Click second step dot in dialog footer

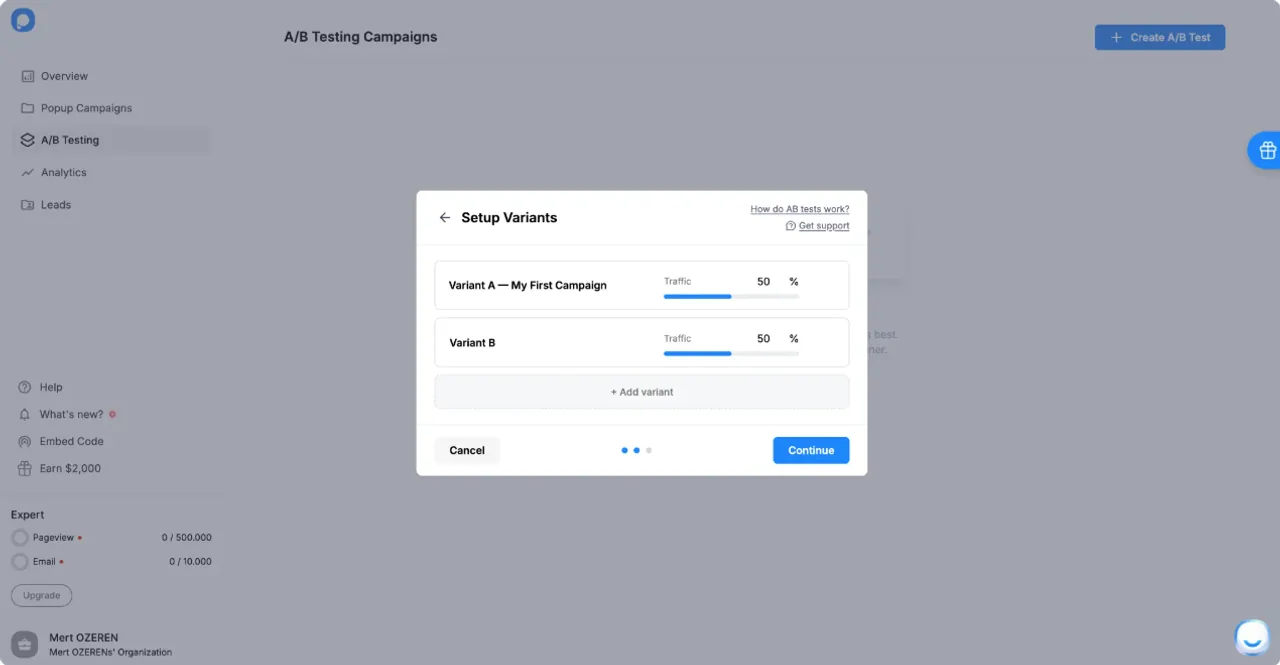coord(637,450)
